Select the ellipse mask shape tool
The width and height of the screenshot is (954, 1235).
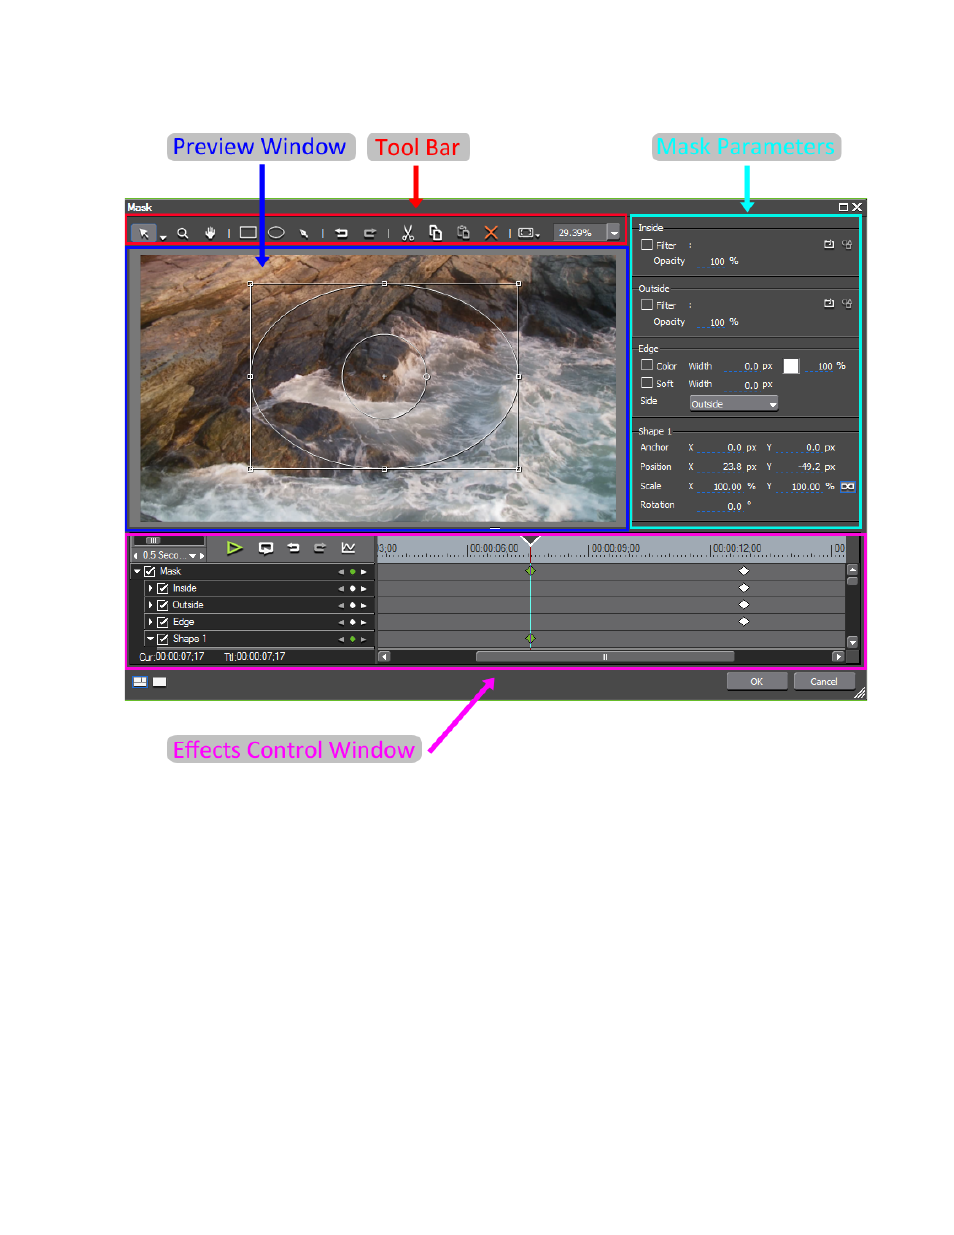(276, 233)
